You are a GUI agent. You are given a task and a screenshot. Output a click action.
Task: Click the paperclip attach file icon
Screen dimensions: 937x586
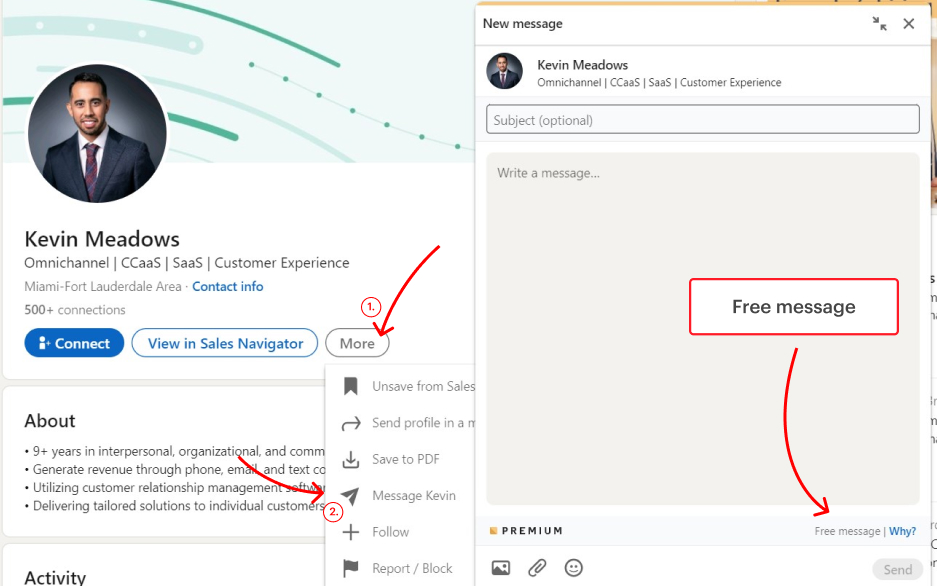point(537,568)
